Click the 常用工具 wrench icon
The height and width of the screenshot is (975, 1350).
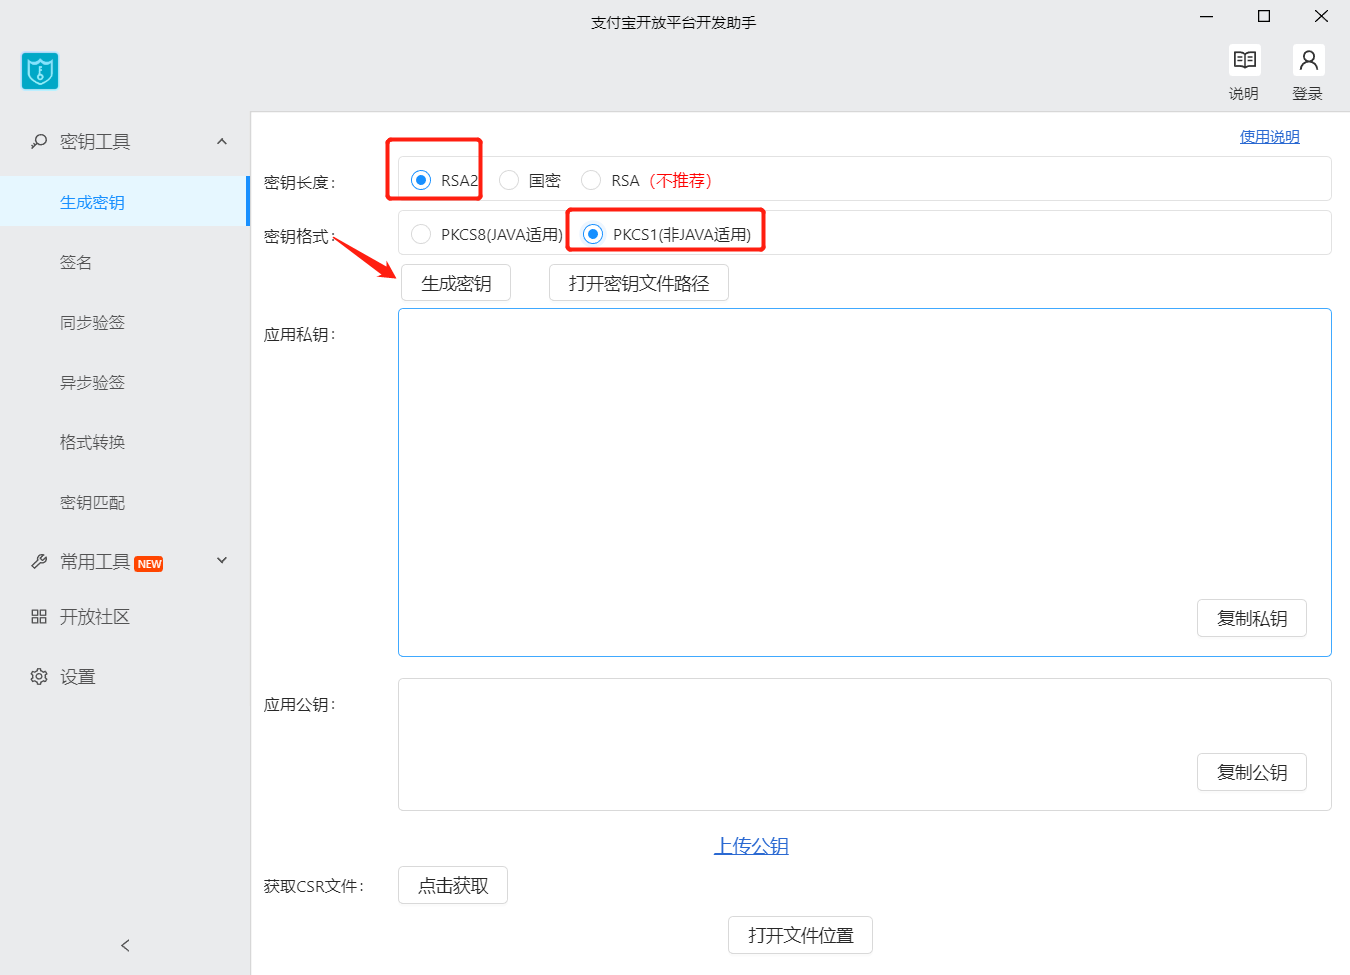coord(39,561)
